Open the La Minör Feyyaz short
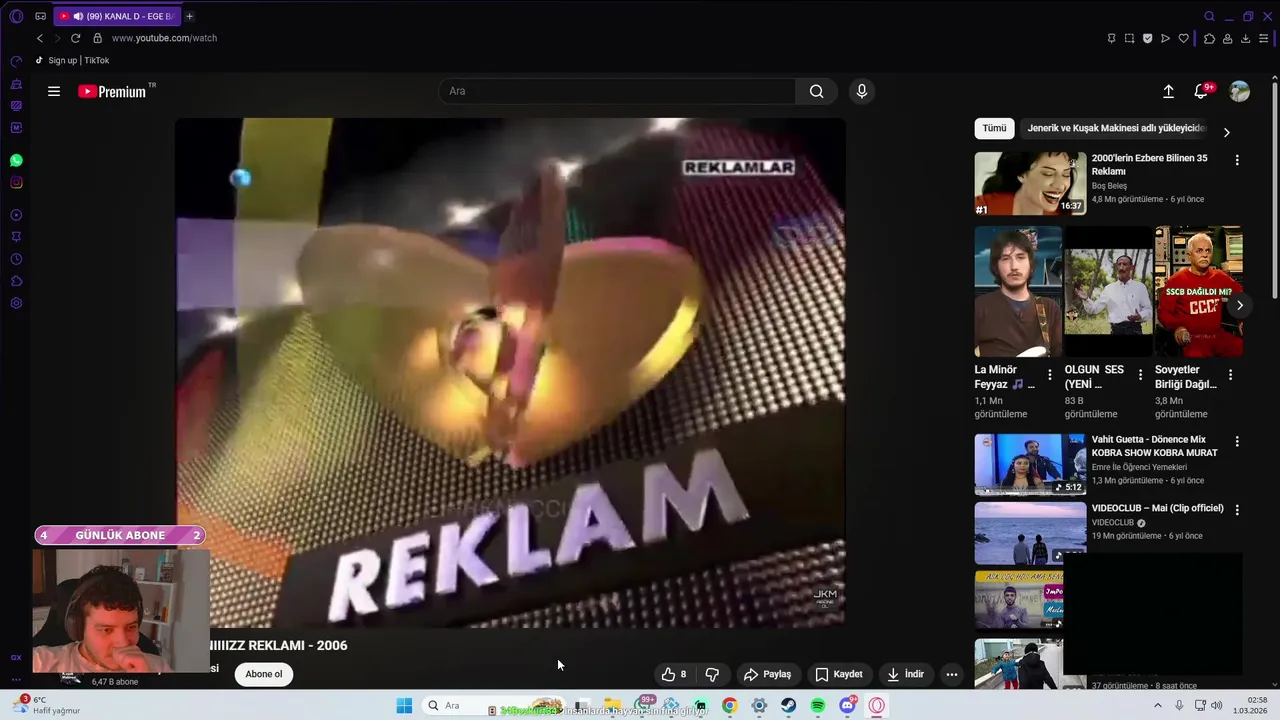The height and width of the screenshot is (720, 1280). [1018, 291]
